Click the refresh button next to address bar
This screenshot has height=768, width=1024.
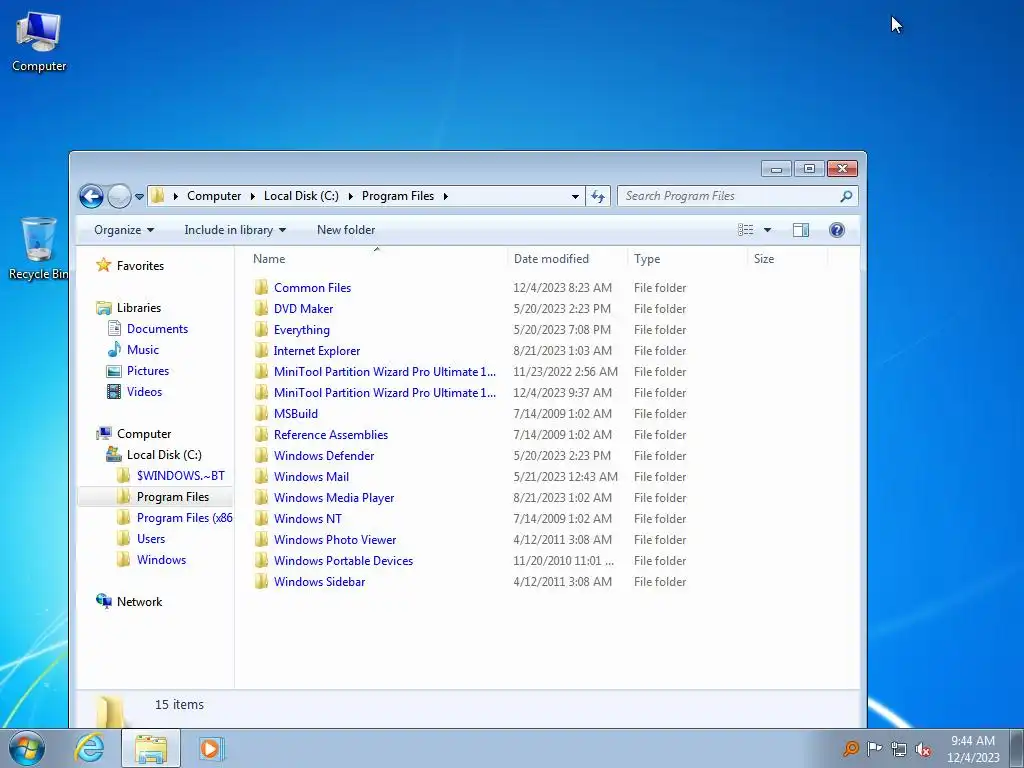coord(598,196)
